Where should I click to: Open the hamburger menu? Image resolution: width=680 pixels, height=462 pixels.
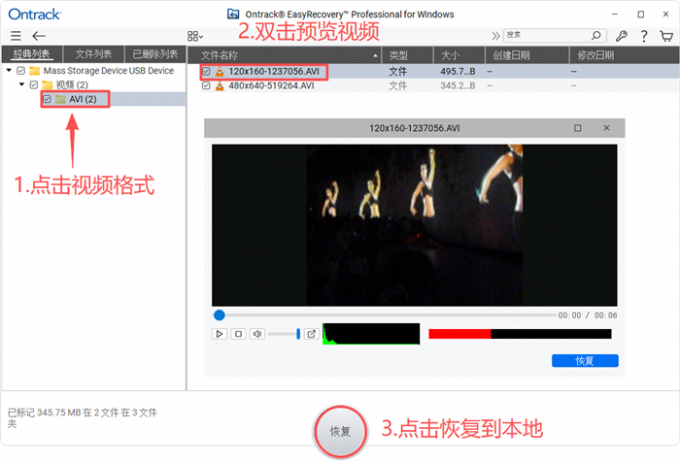16,36
